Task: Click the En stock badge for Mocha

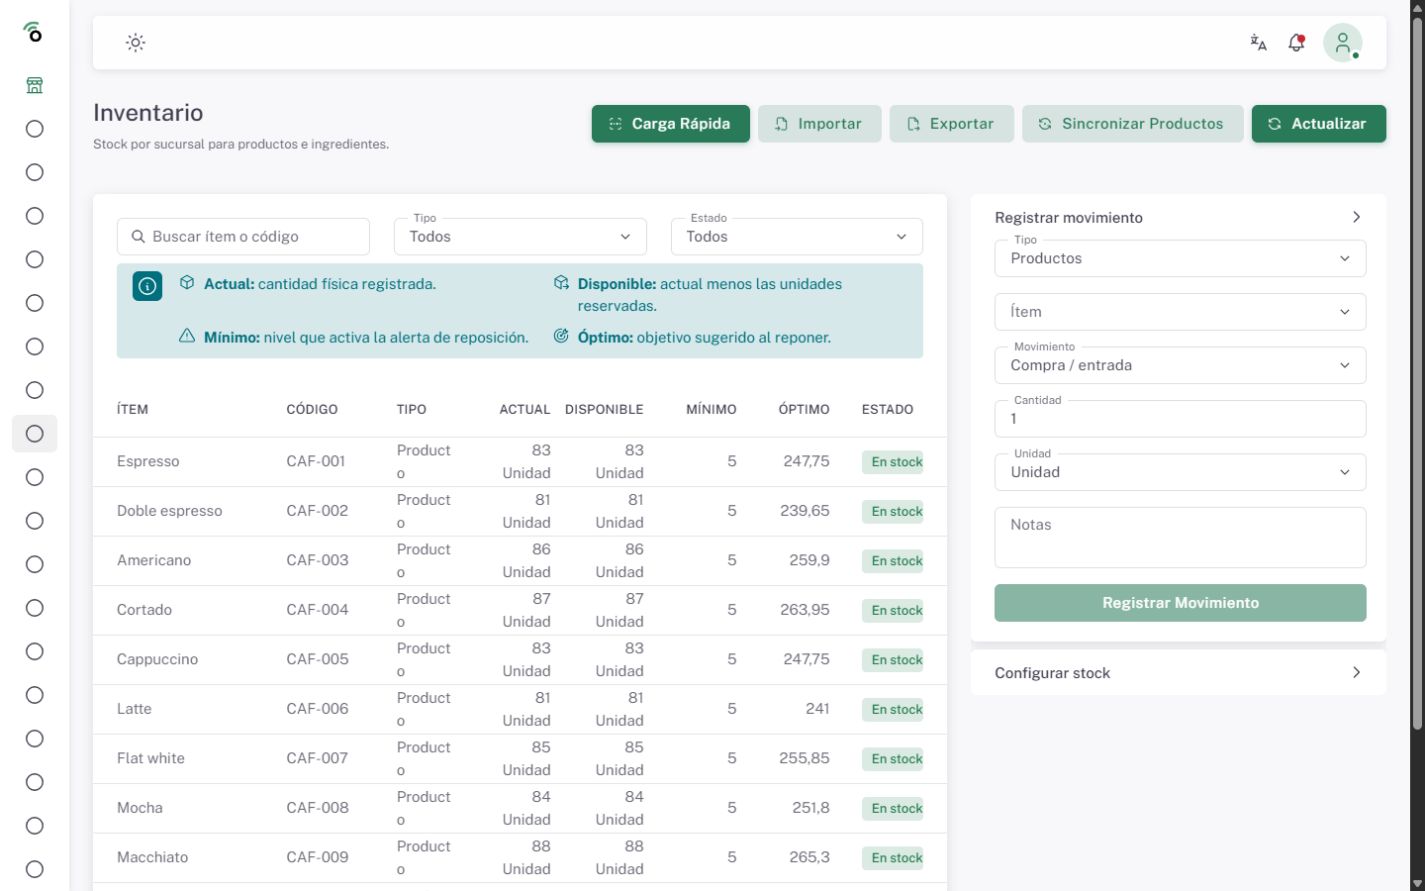Action: coord(892,808)
